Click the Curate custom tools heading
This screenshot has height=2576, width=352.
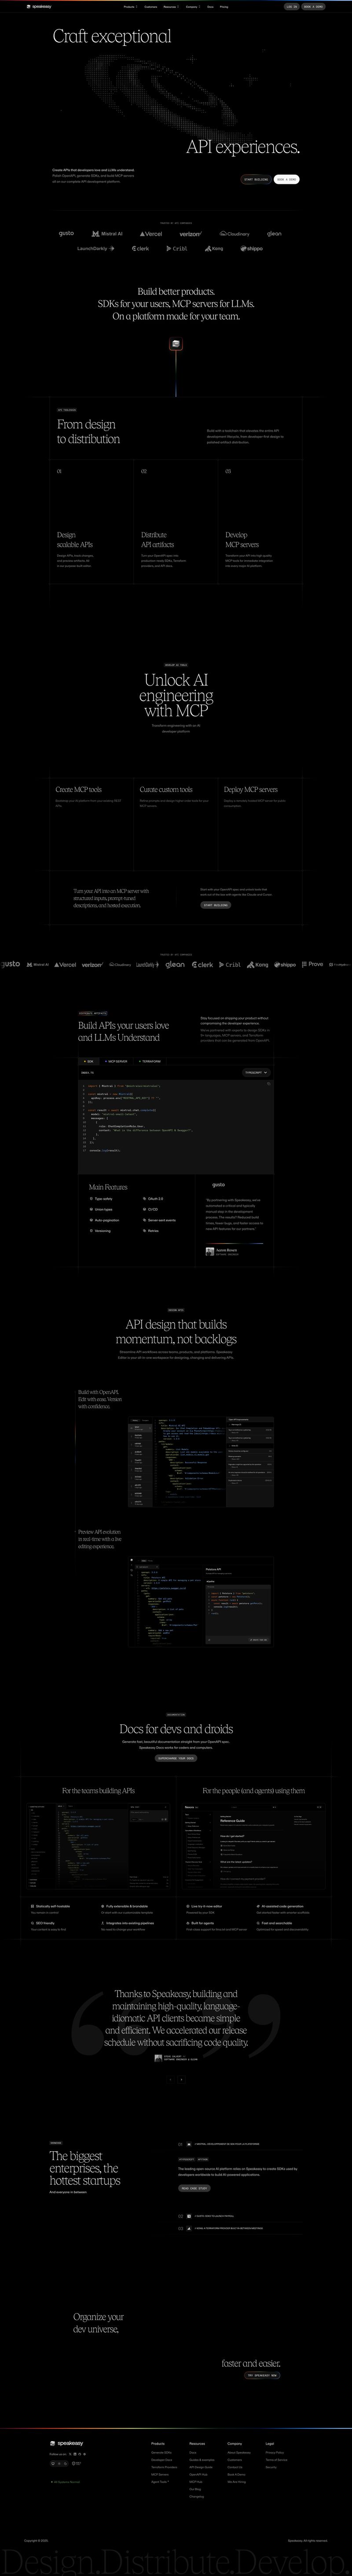[166, 790]
